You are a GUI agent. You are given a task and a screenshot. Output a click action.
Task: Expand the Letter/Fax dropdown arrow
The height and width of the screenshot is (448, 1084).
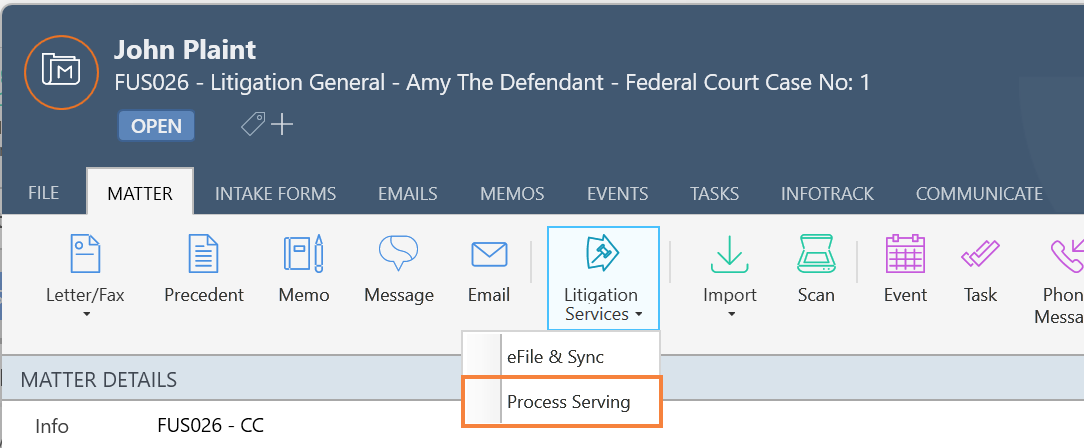[86, 315]
